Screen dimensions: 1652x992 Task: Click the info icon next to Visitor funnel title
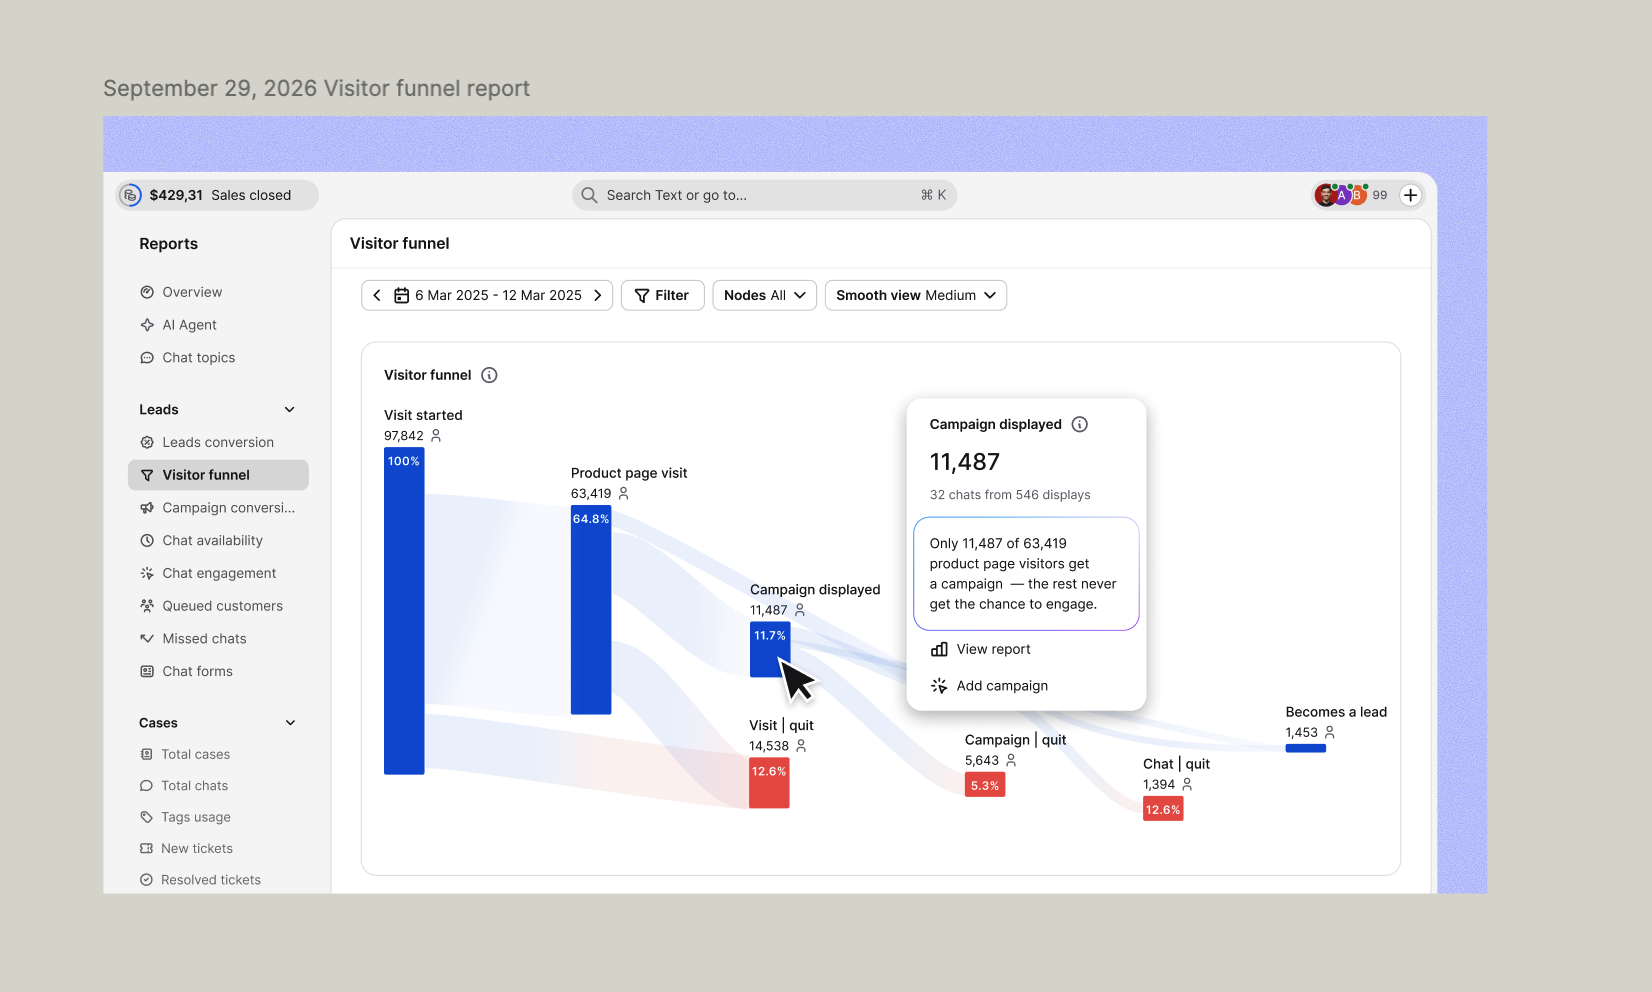489,375
